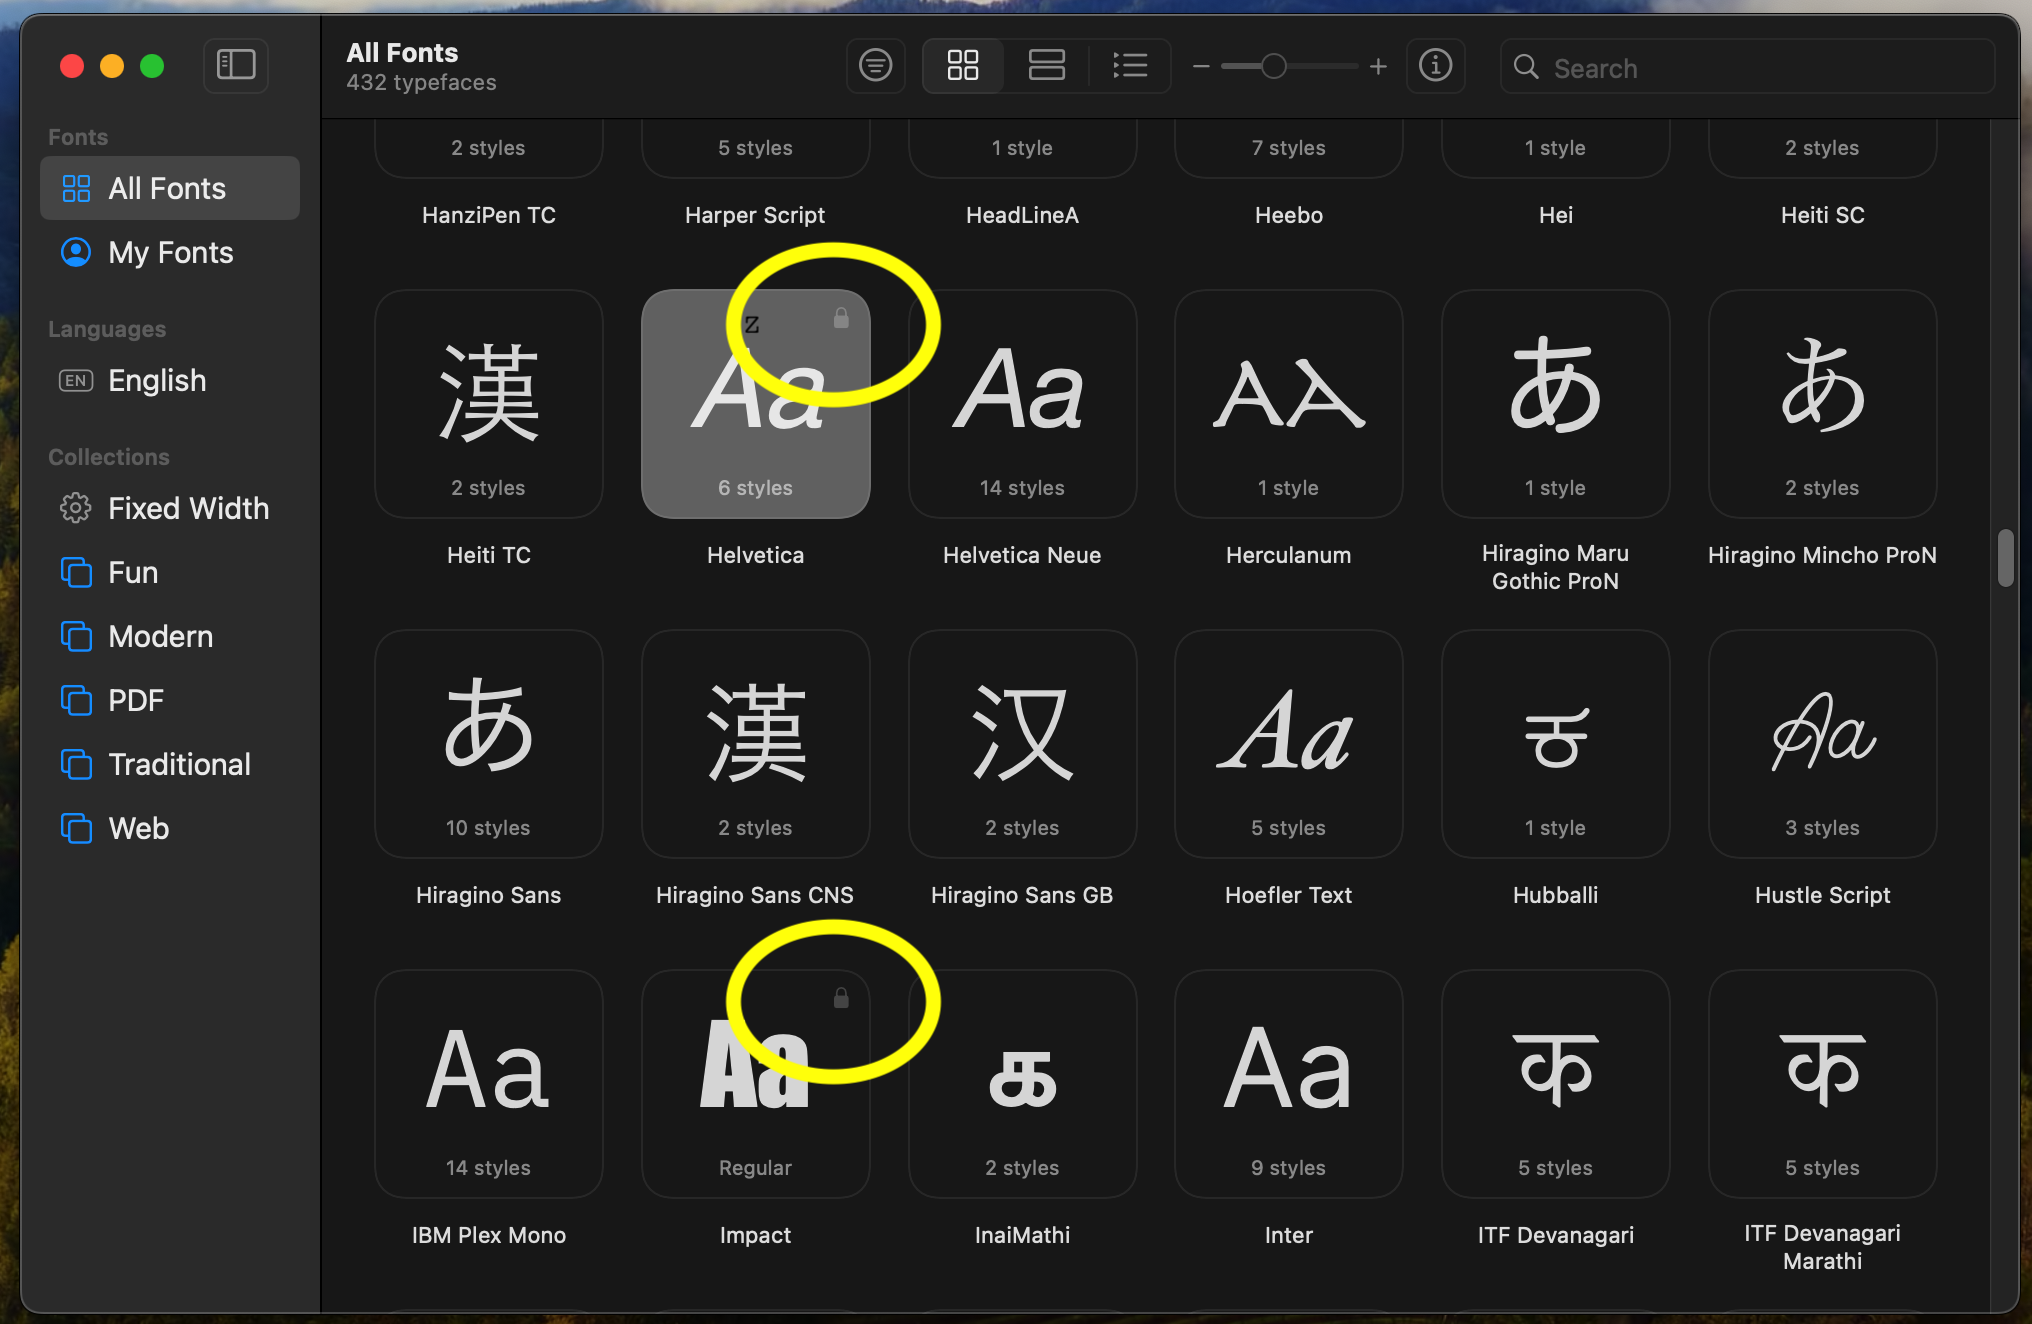
Task: Click the plus to enlarge previews
Action: point(1378,67)
